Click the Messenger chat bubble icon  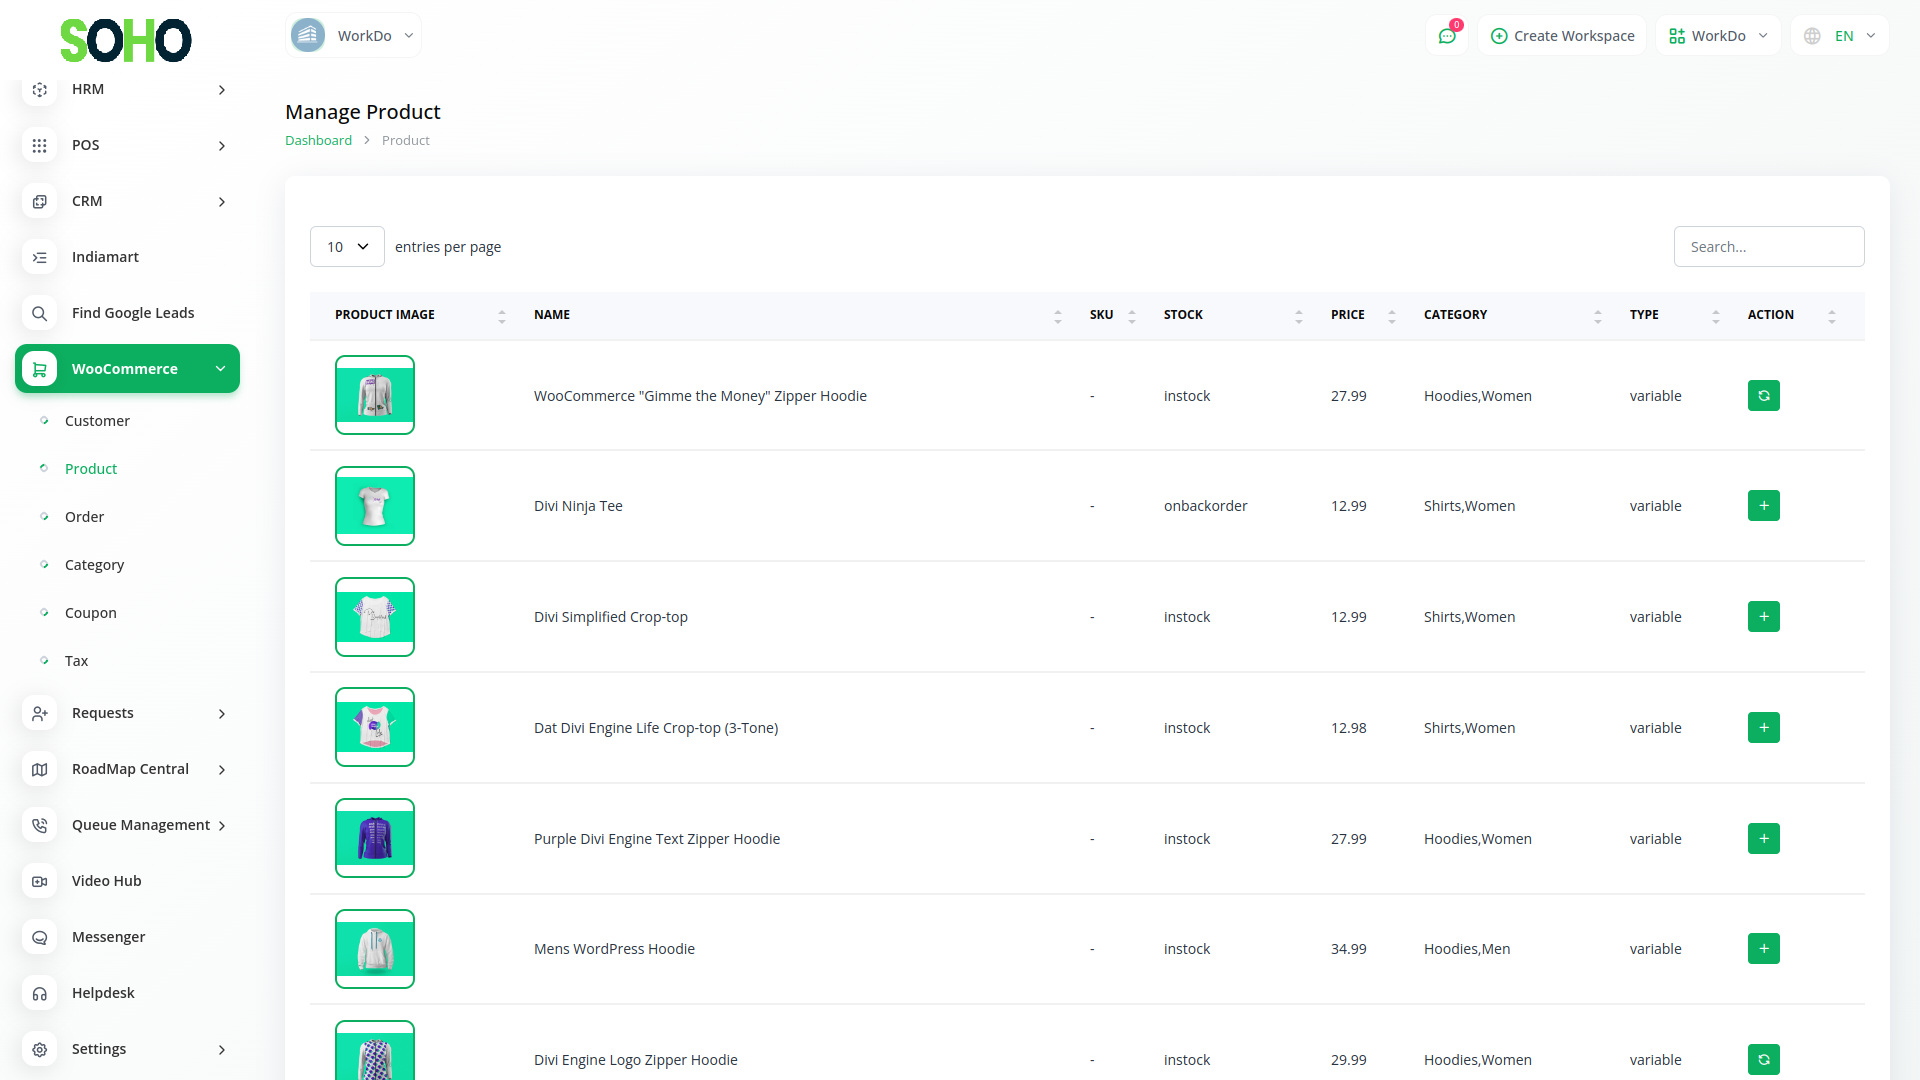coord(39,937)
